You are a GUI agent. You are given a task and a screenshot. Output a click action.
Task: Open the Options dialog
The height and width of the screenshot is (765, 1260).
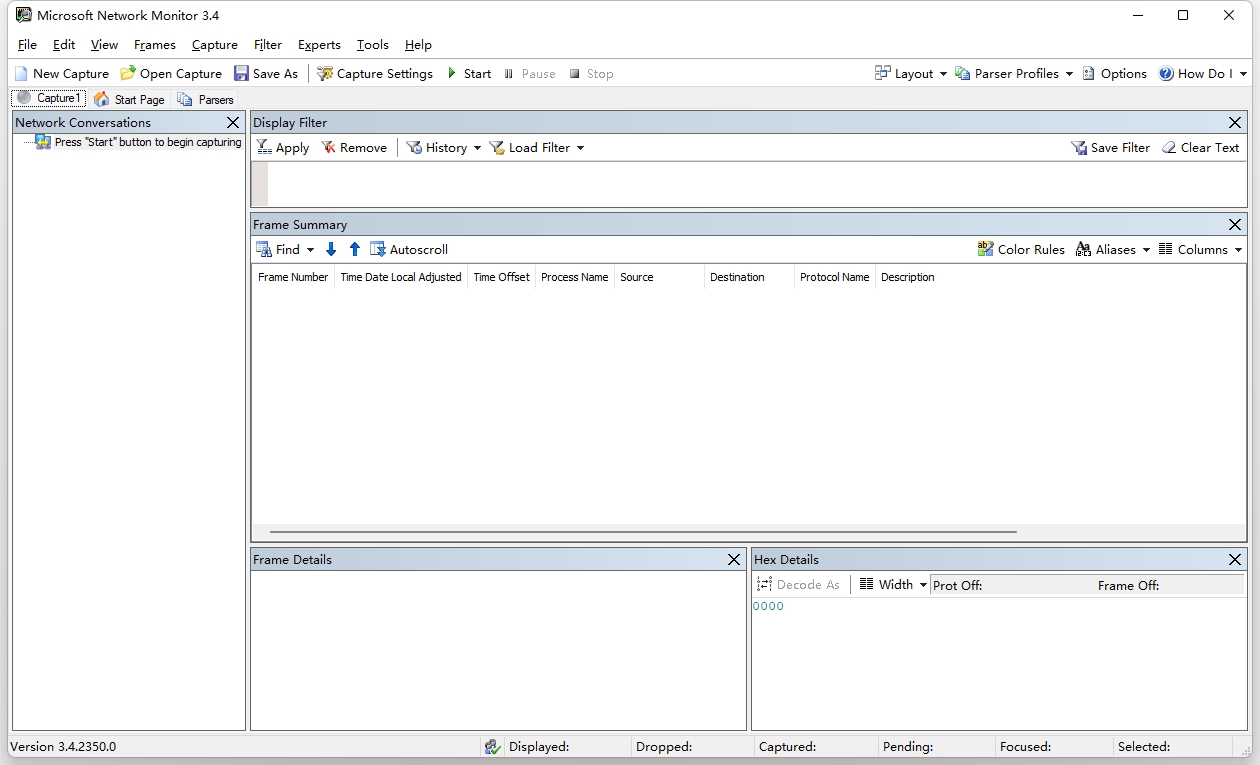pos(1114,73)
